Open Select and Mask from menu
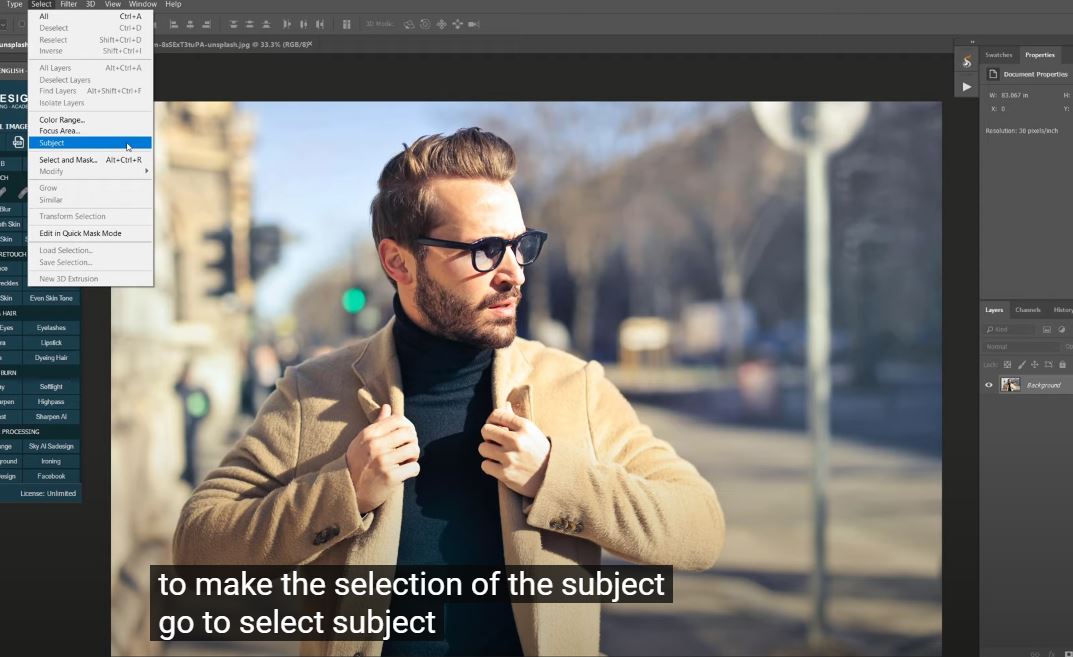The width and height of the screenshot is (1073, 657). coord(68,160)
